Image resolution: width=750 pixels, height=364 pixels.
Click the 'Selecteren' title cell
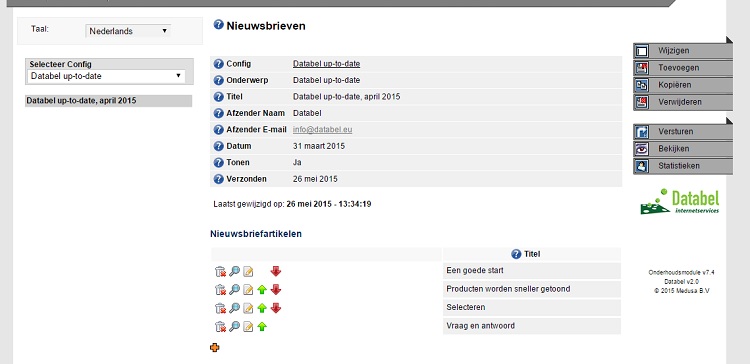[x=532, y=308]
